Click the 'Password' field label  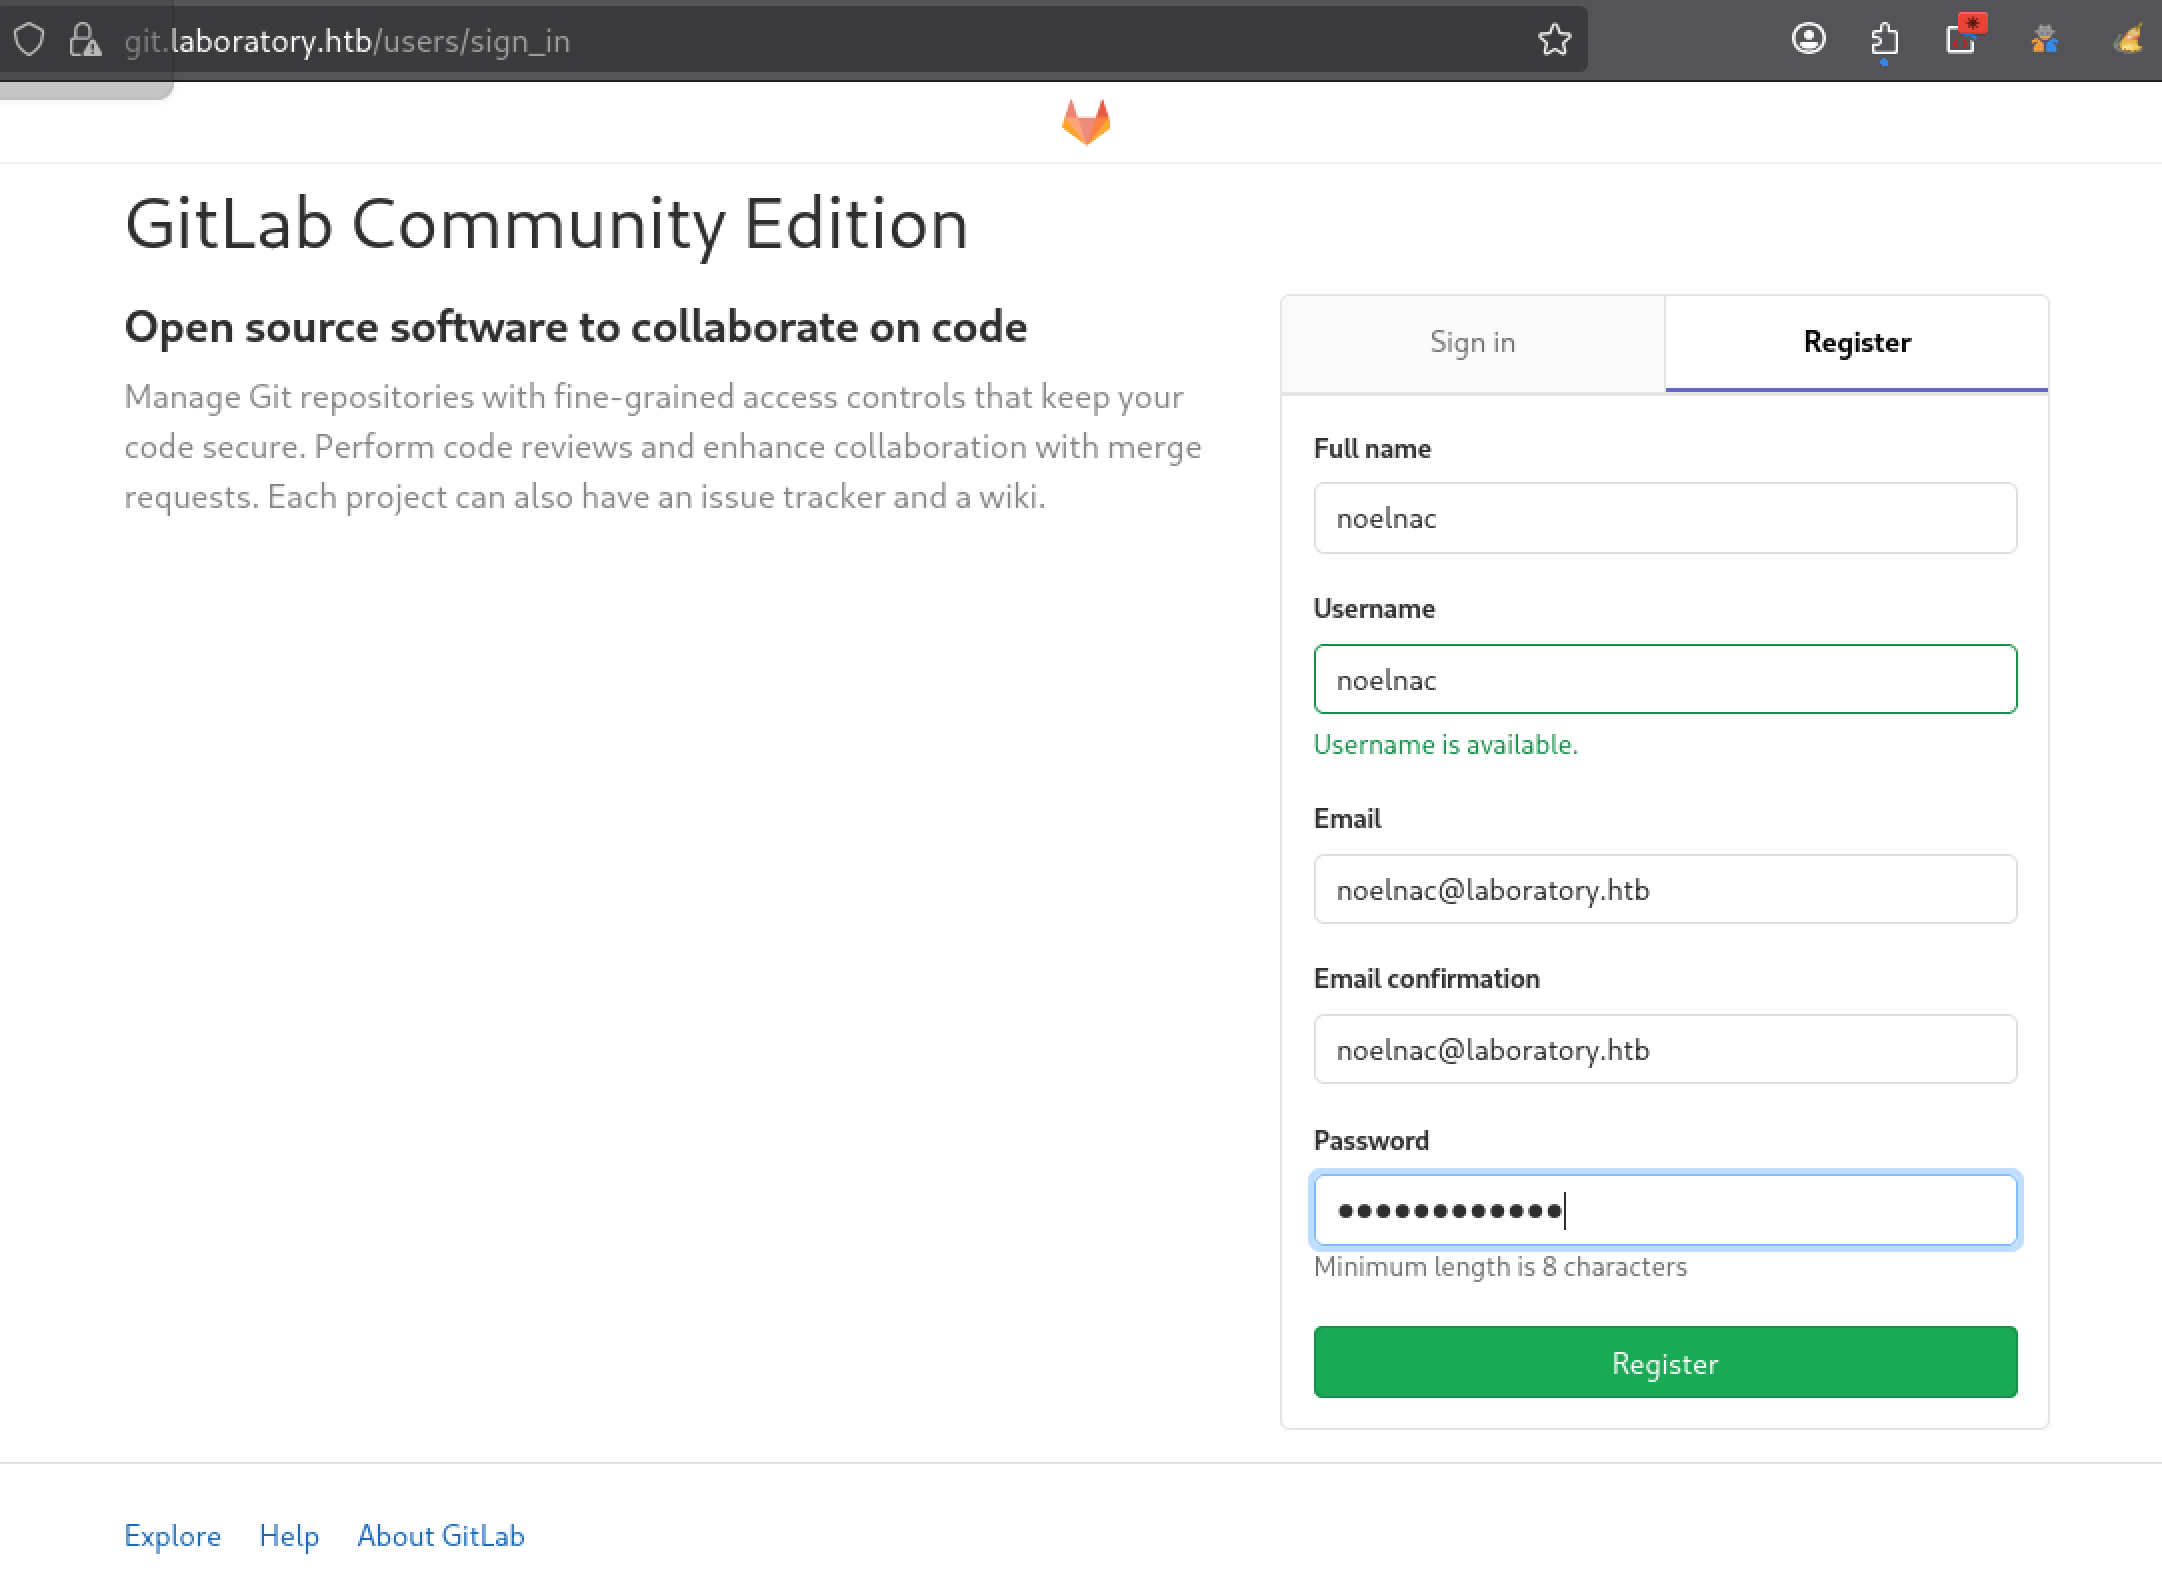(x=1371, y=1140)
